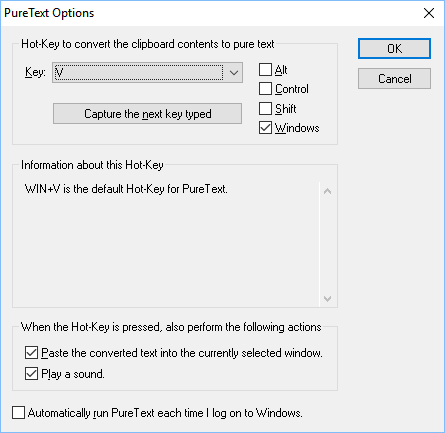Screen dimensions: 445x433
Task: Click the info box scroll up arrow
Action: click(328, 191)
